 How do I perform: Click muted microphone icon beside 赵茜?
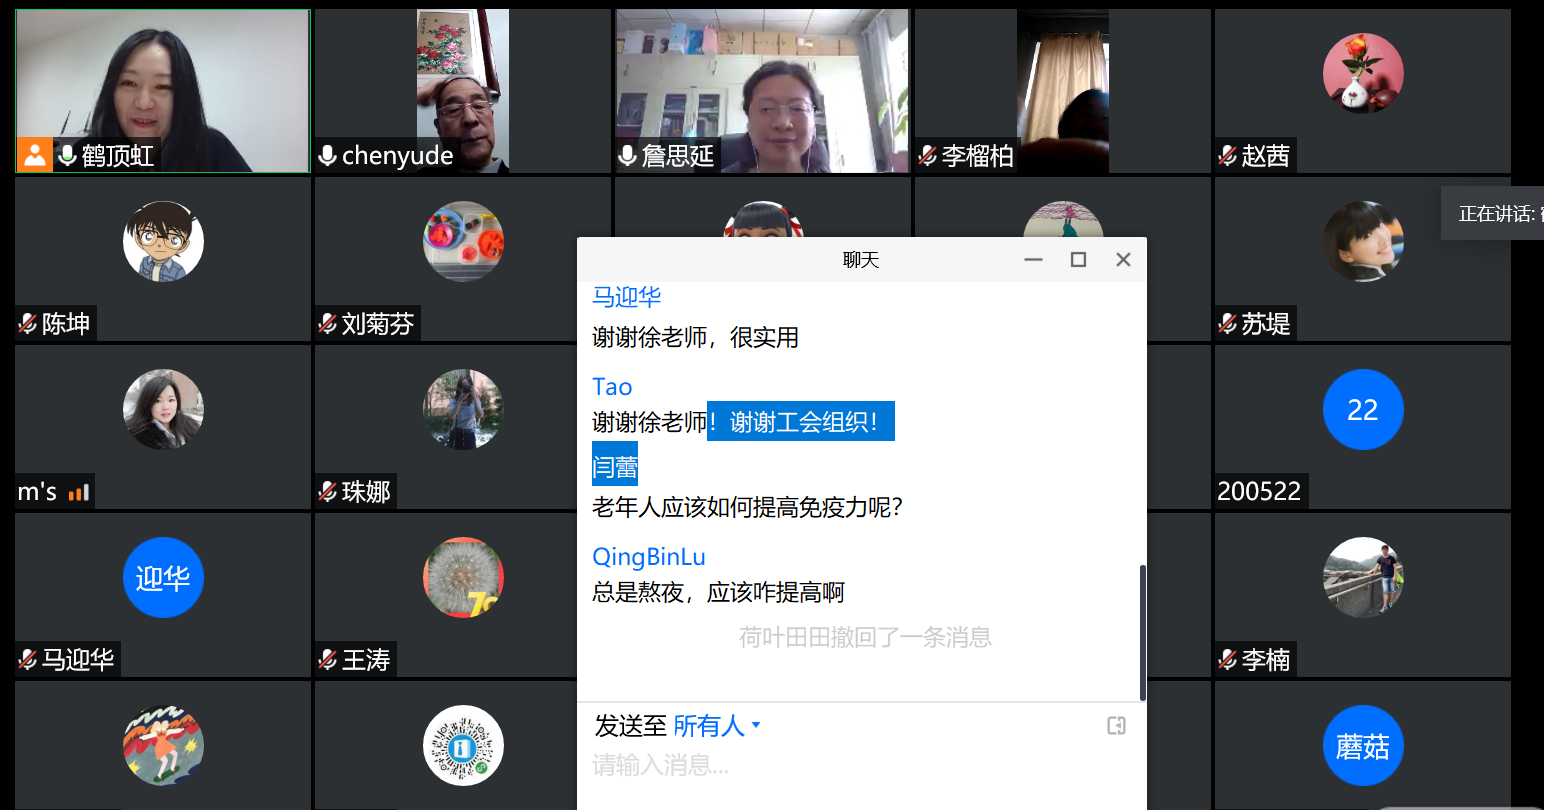(x=1227, y=155)
